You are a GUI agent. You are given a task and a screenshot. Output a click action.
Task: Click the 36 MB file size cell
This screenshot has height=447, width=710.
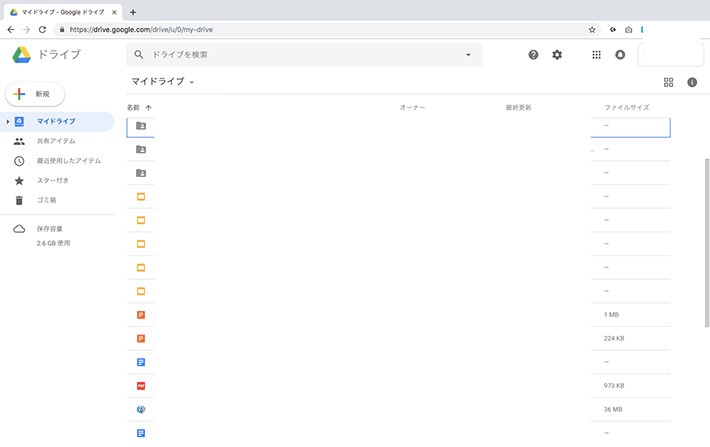point(613,409)
